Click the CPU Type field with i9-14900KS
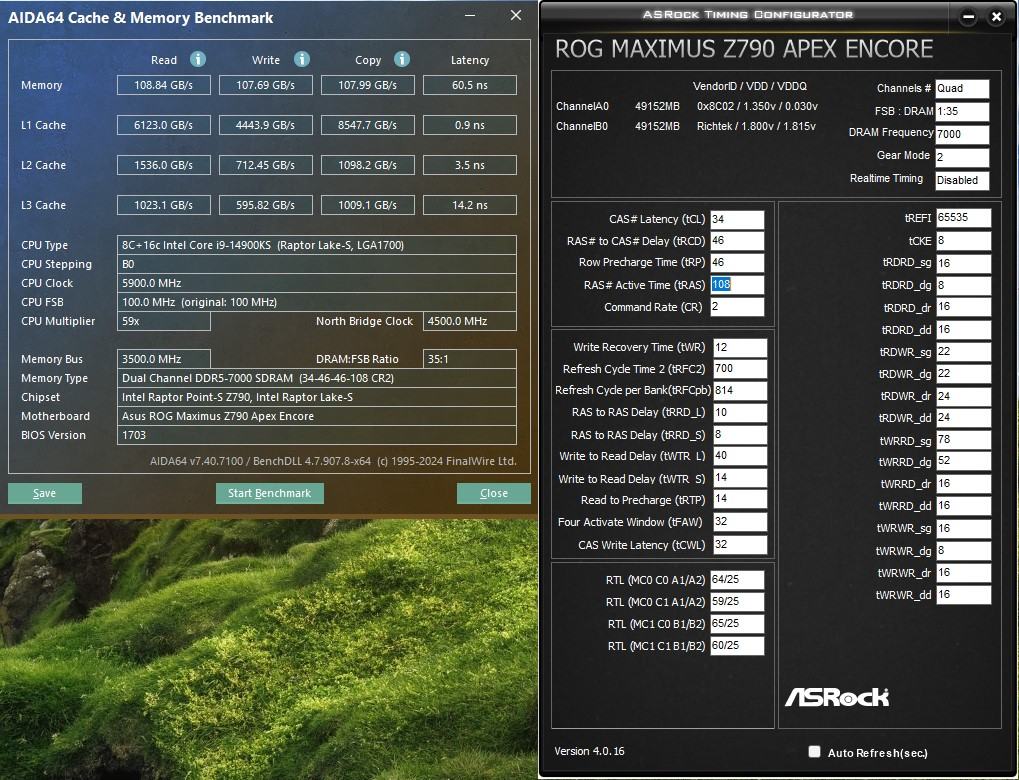The width and height of the screenshot is (1019, 780). pos(316,245)
